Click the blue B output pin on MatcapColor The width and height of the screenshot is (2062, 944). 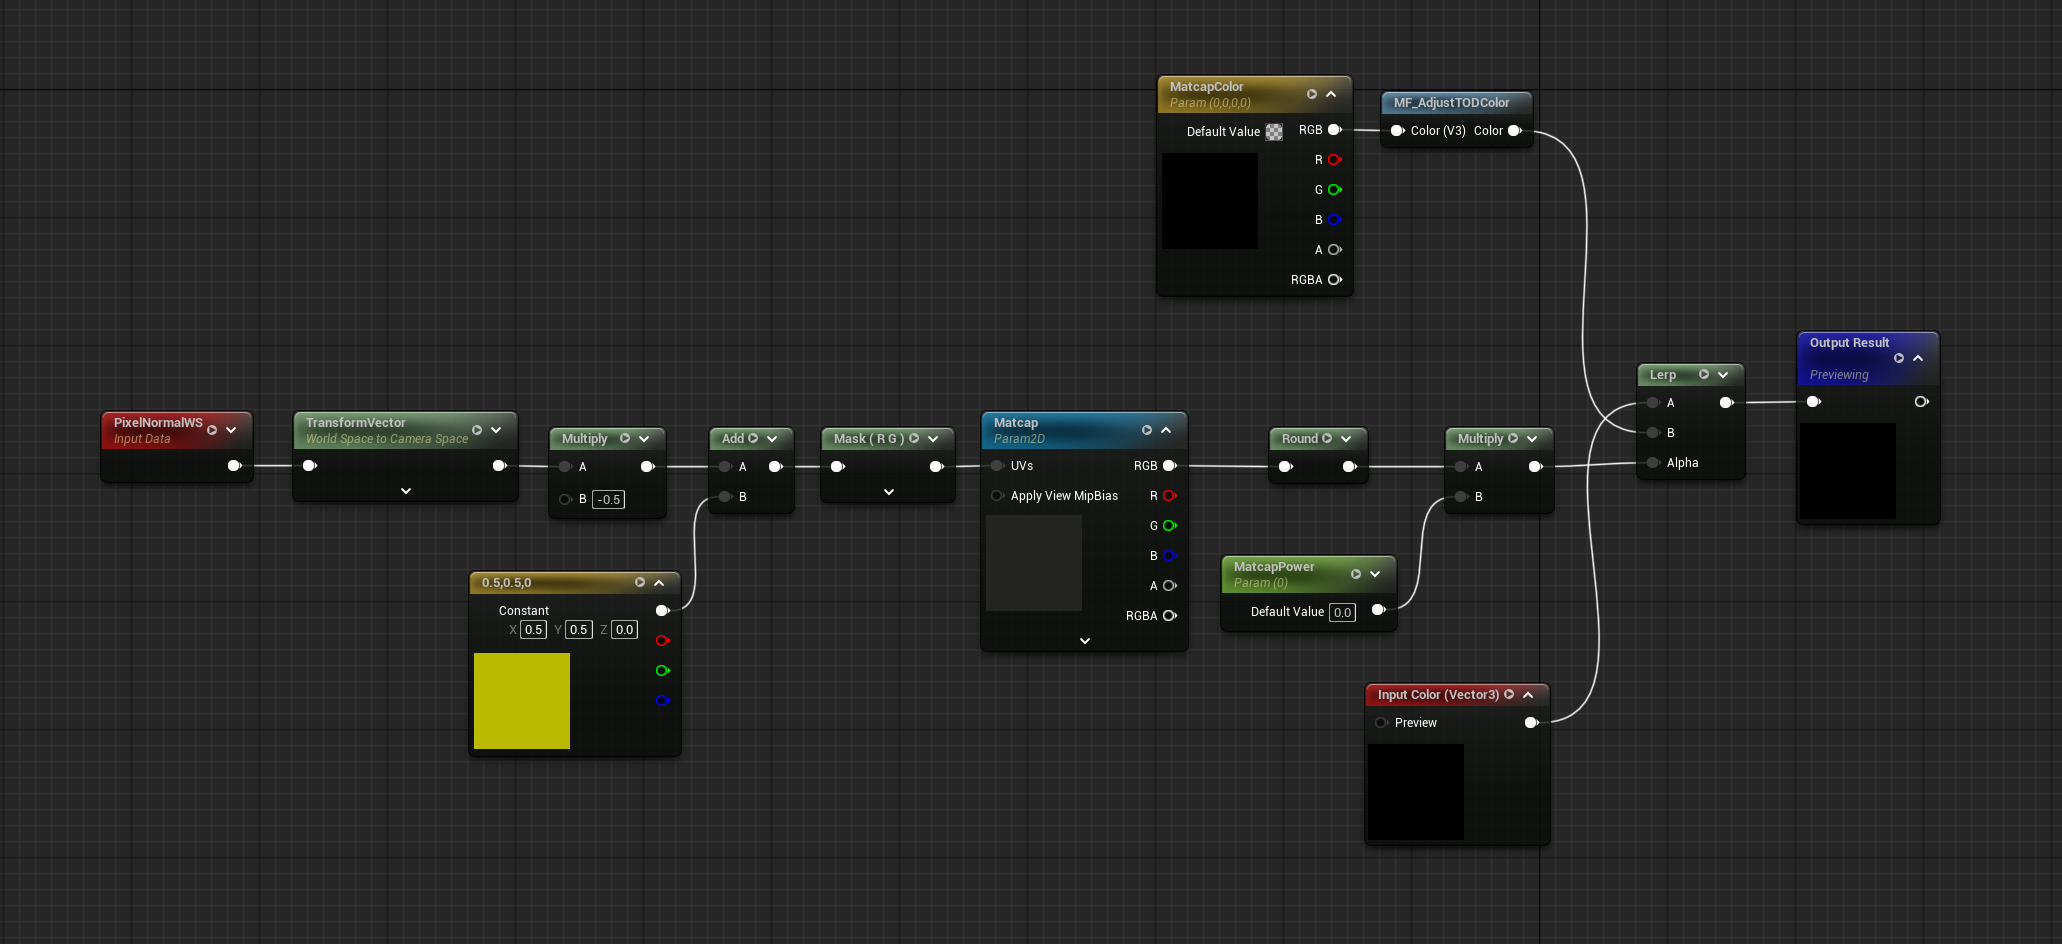tap(1332, 219)
